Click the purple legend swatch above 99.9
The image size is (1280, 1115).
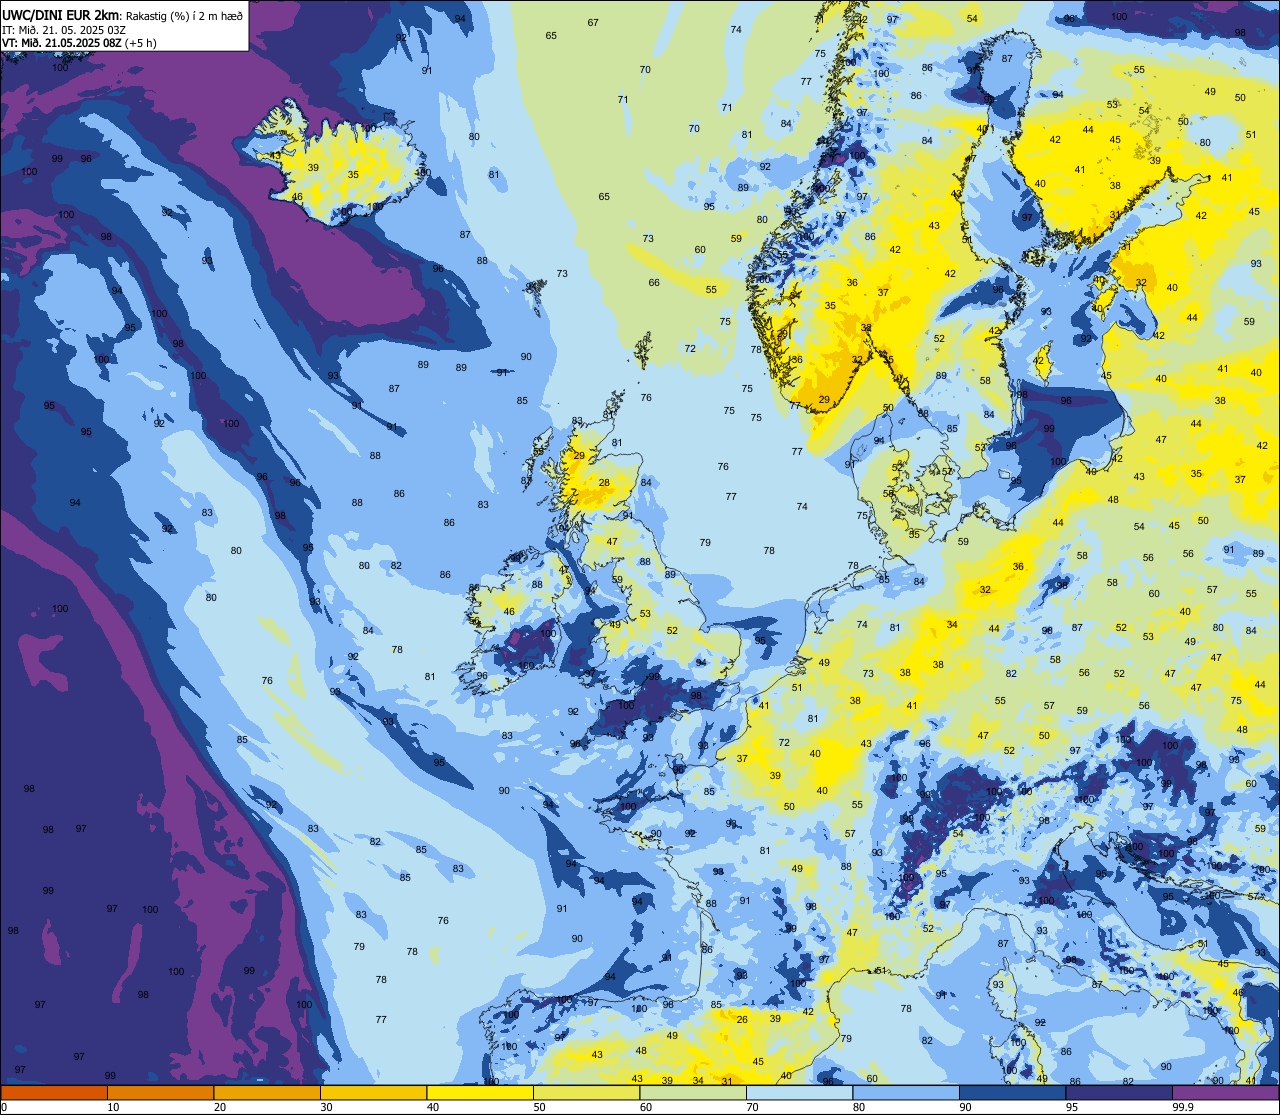tap(1226, 1092)
